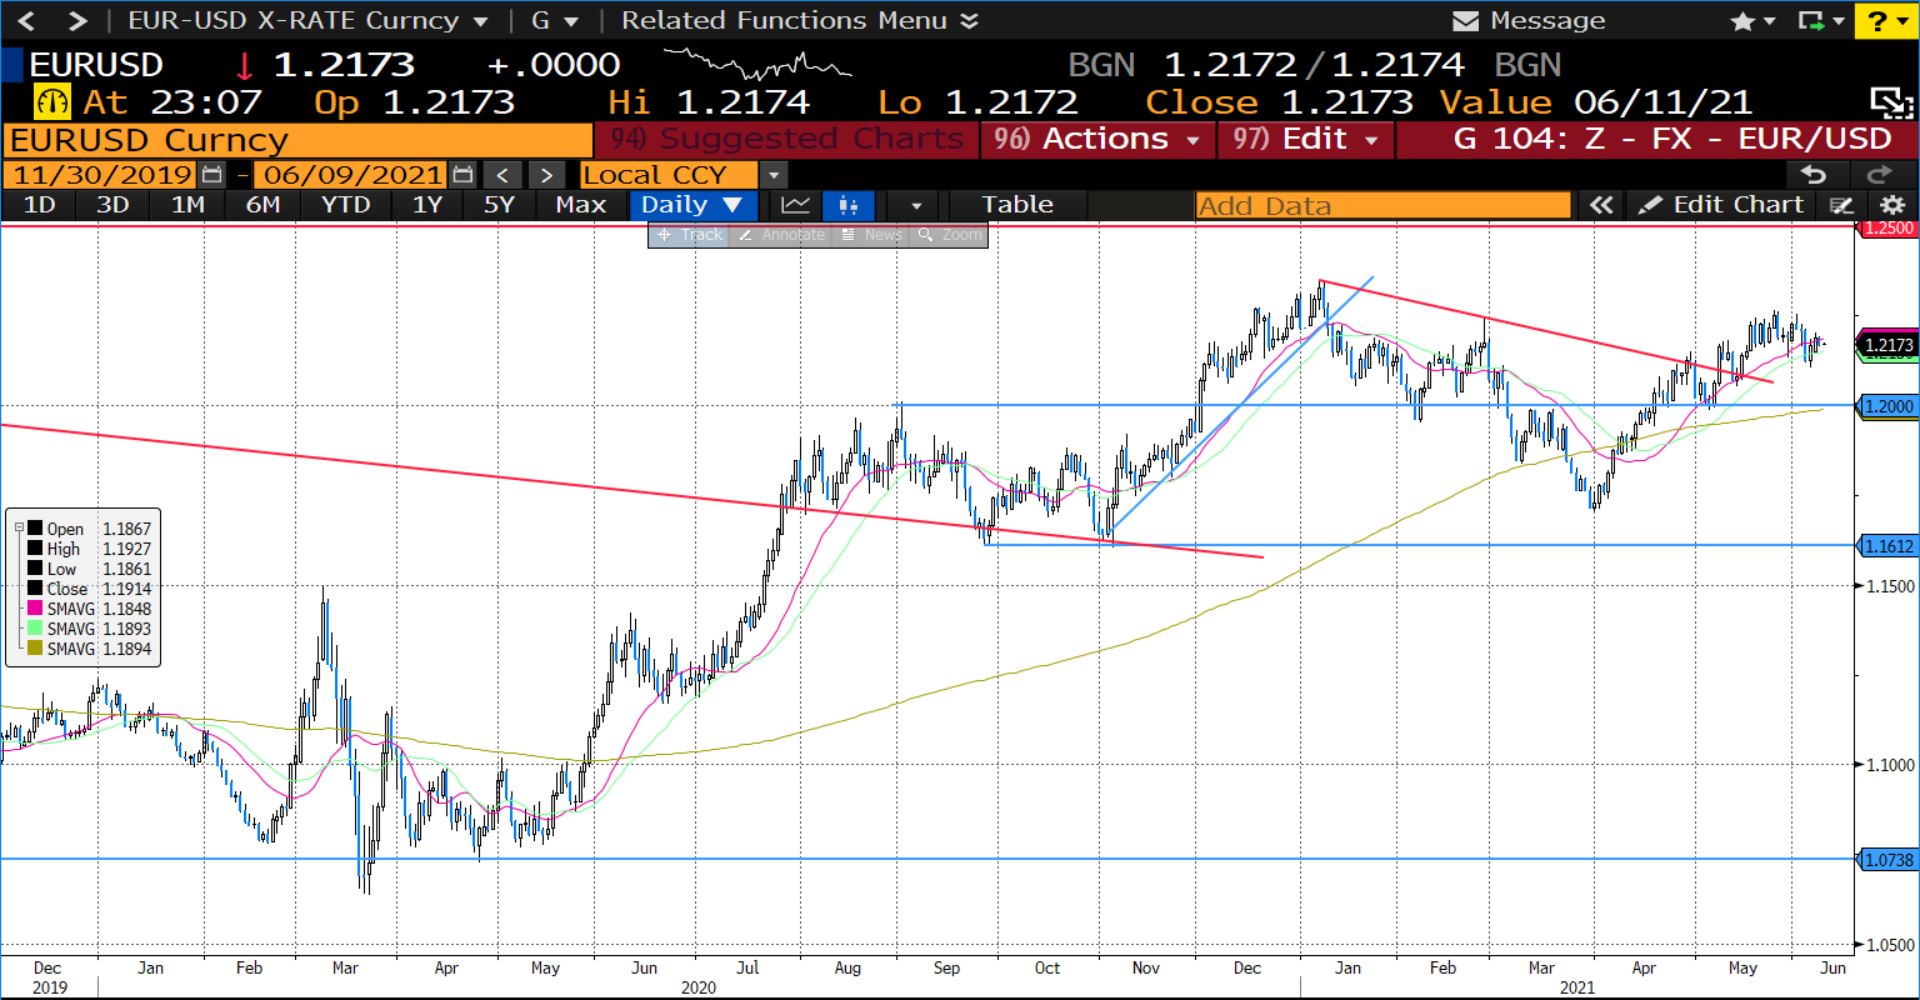Viewport: 1920px width, 1000px height.
Task: Click the olive SMAVG legend swatch
Action: (35, 648)
